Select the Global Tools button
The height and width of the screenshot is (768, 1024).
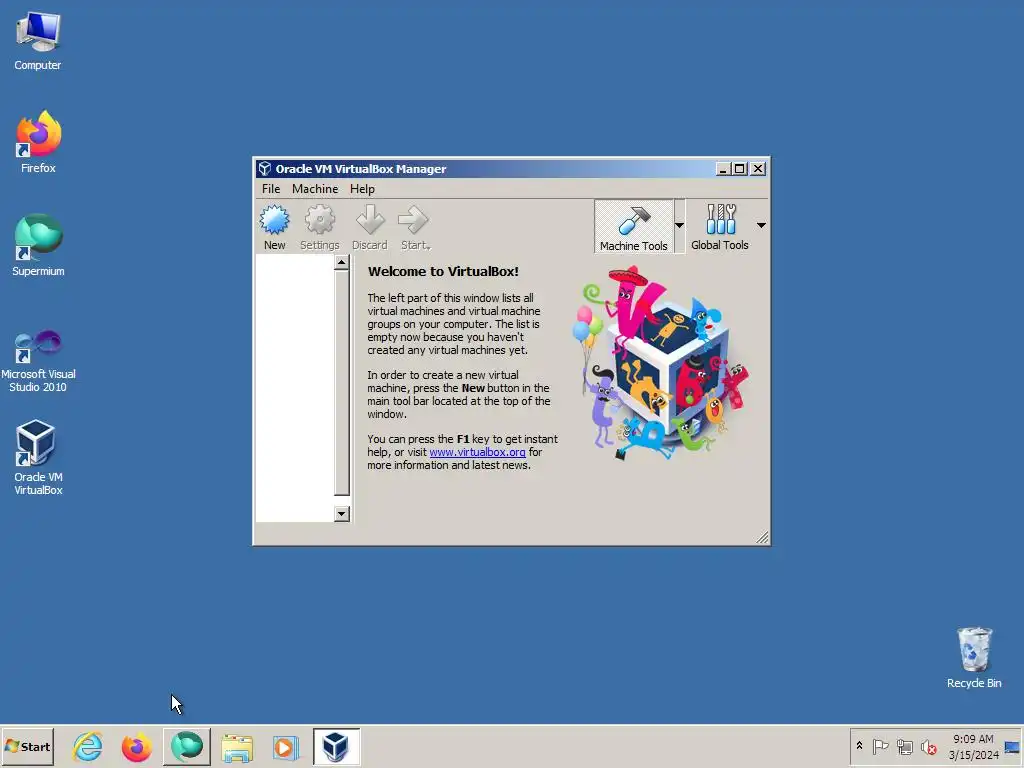pyautogui.click(x=720, y=227)
